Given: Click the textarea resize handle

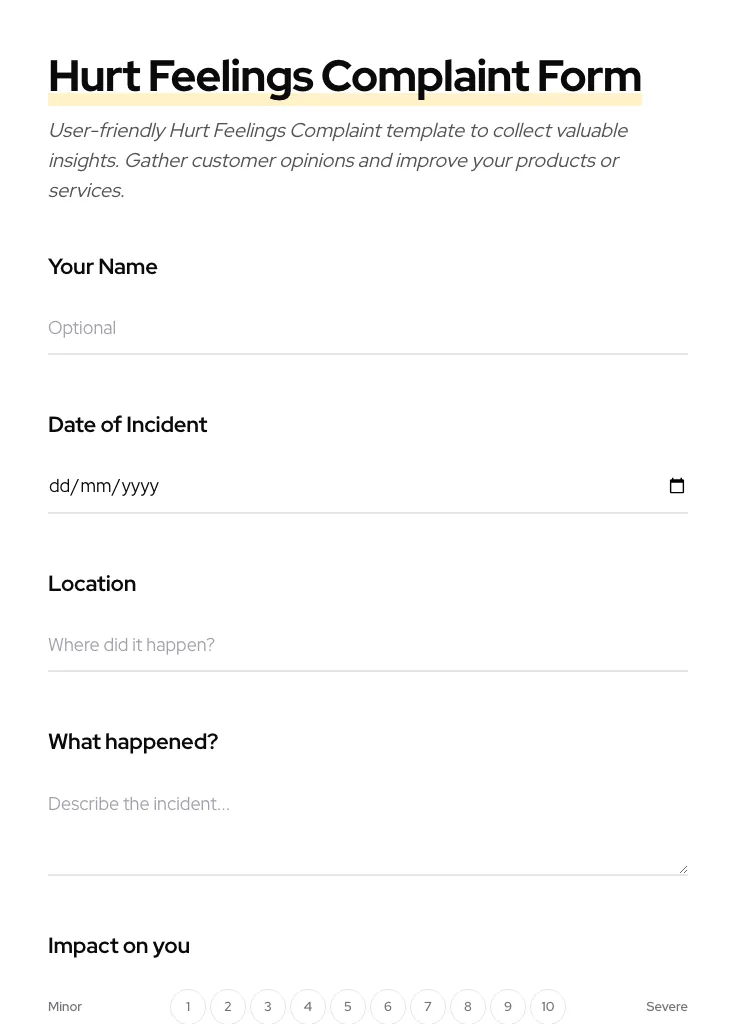Looking at the screenshot, I should point(684,868).
